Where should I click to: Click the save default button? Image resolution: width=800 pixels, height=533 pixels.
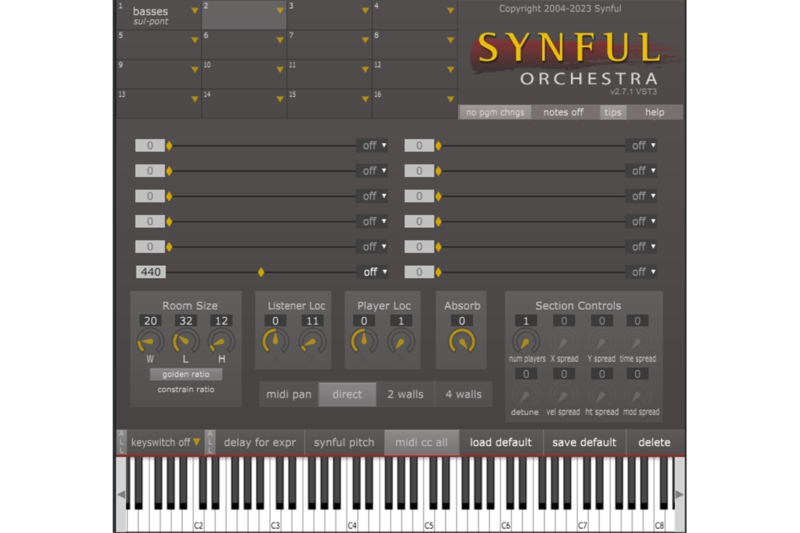pos(585,442)
